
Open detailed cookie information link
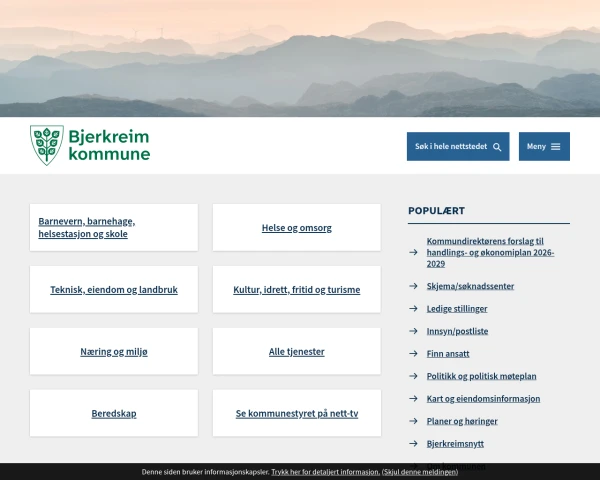(x=325, y=472)
